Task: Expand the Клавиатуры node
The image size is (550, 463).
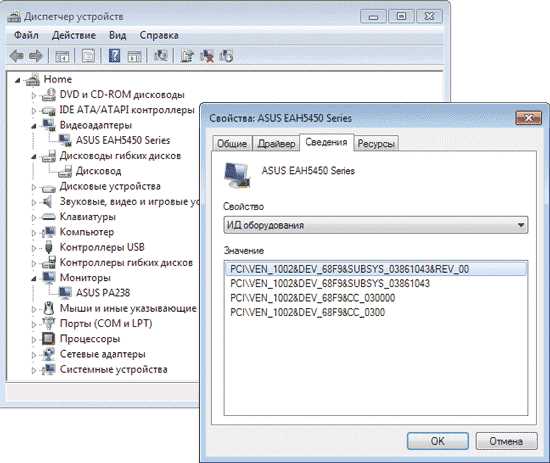Action: [34, 217]
